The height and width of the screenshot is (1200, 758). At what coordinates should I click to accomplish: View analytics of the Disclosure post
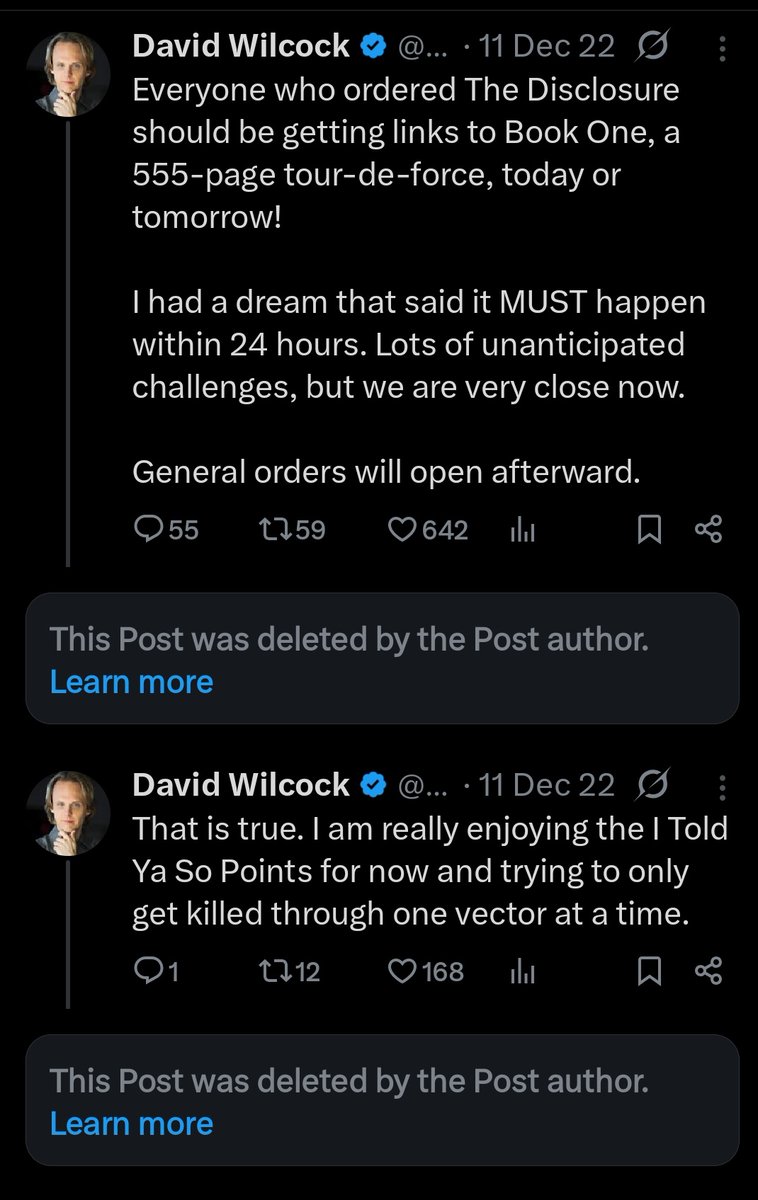(x=524, y=530)
